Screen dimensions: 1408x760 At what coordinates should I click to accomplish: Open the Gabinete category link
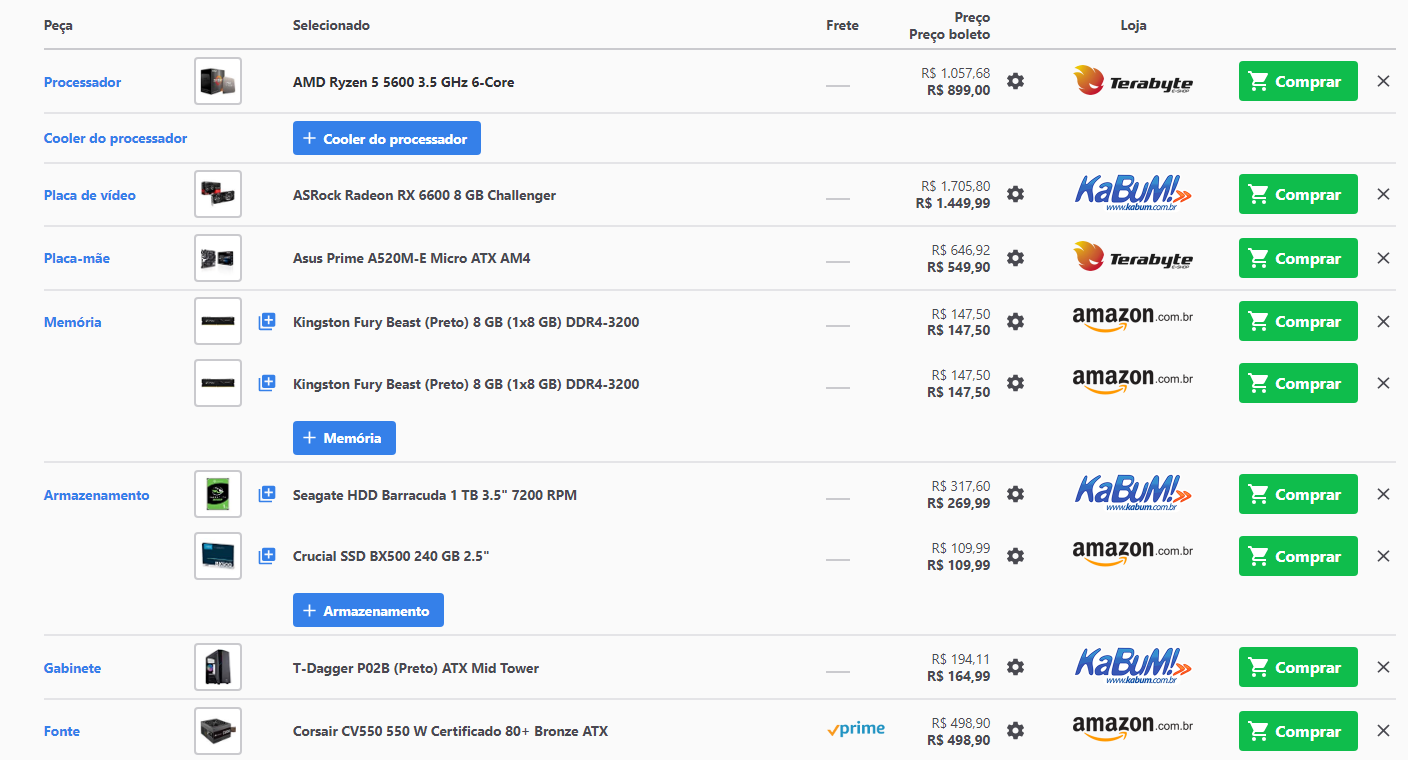72,668
